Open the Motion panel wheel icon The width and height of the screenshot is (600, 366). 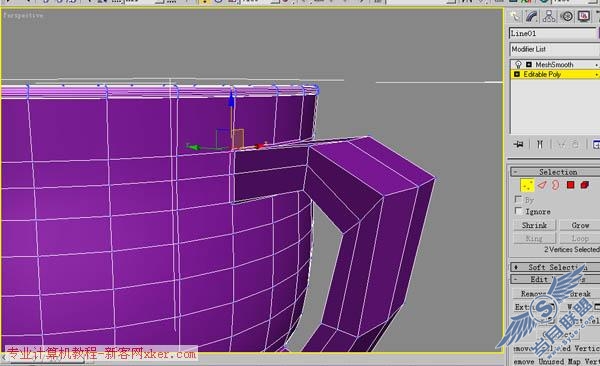[x=567, y=16]
